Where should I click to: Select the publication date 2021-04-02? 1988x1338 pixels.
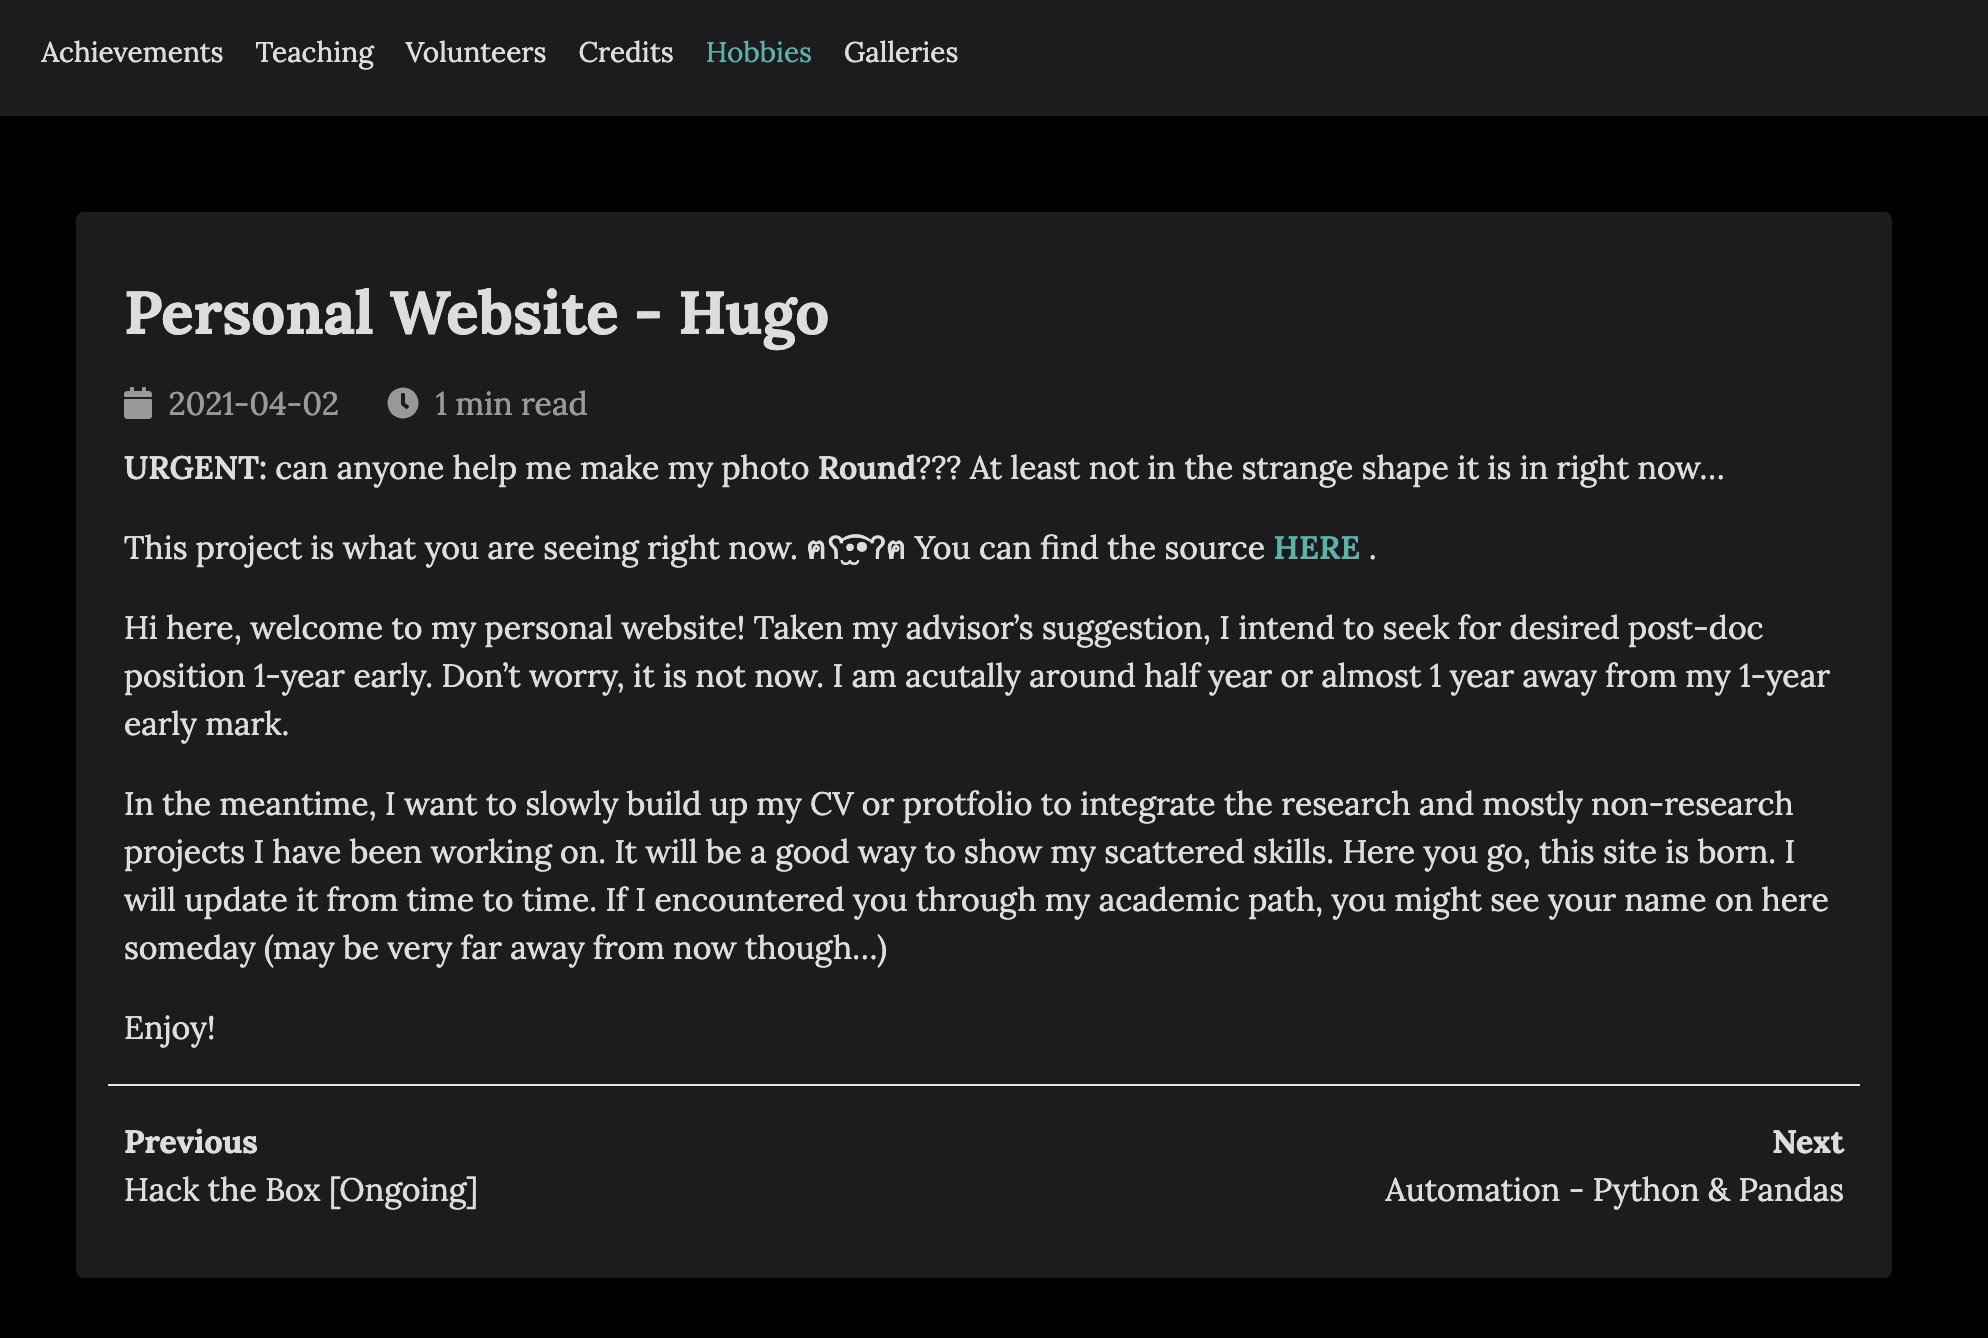(253, 403)
